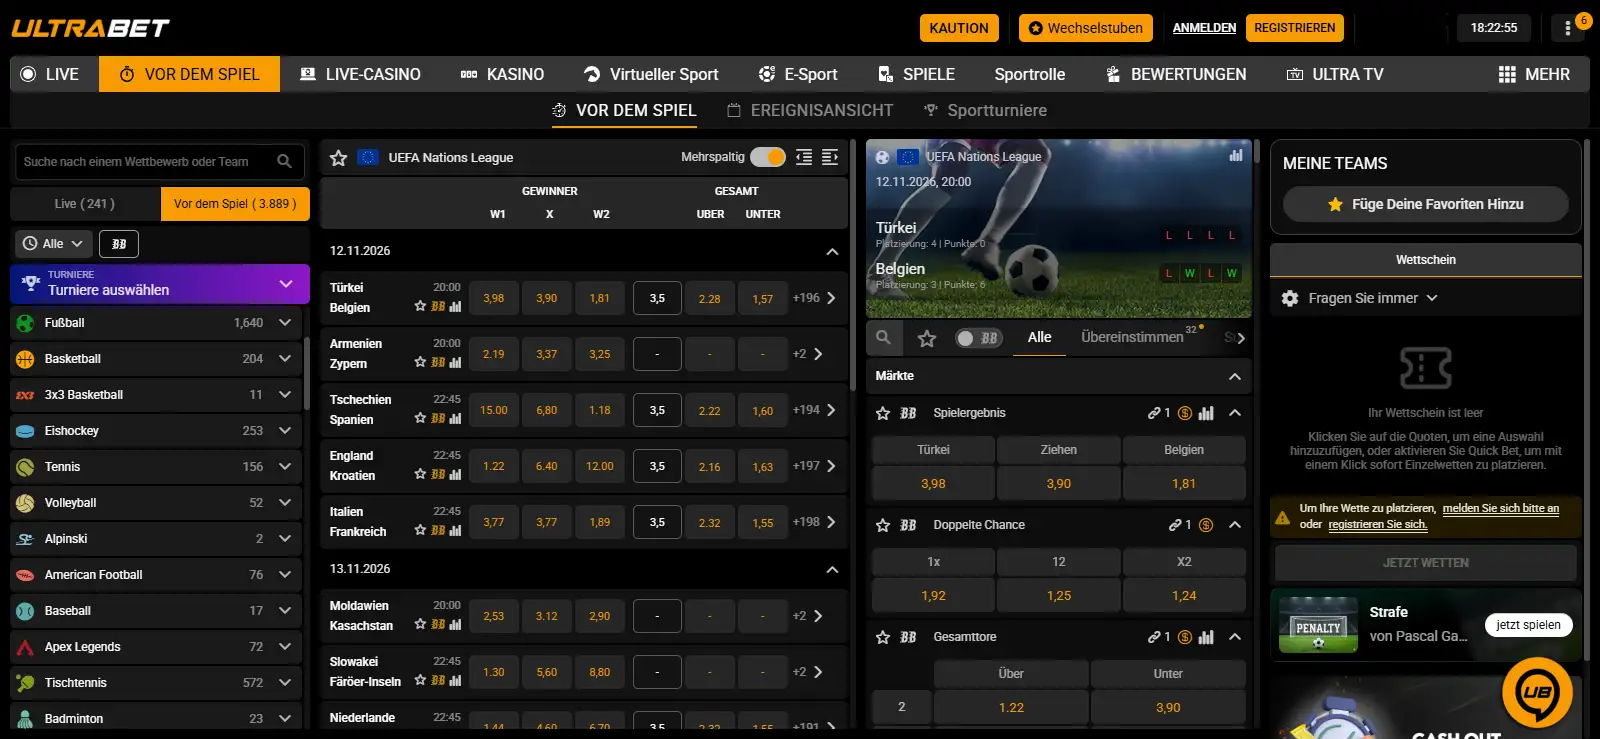The width and height of the screenshot is (1600, 739).
Task: Click the search magnifier in the competition search box
Action: tap(284, 161)
